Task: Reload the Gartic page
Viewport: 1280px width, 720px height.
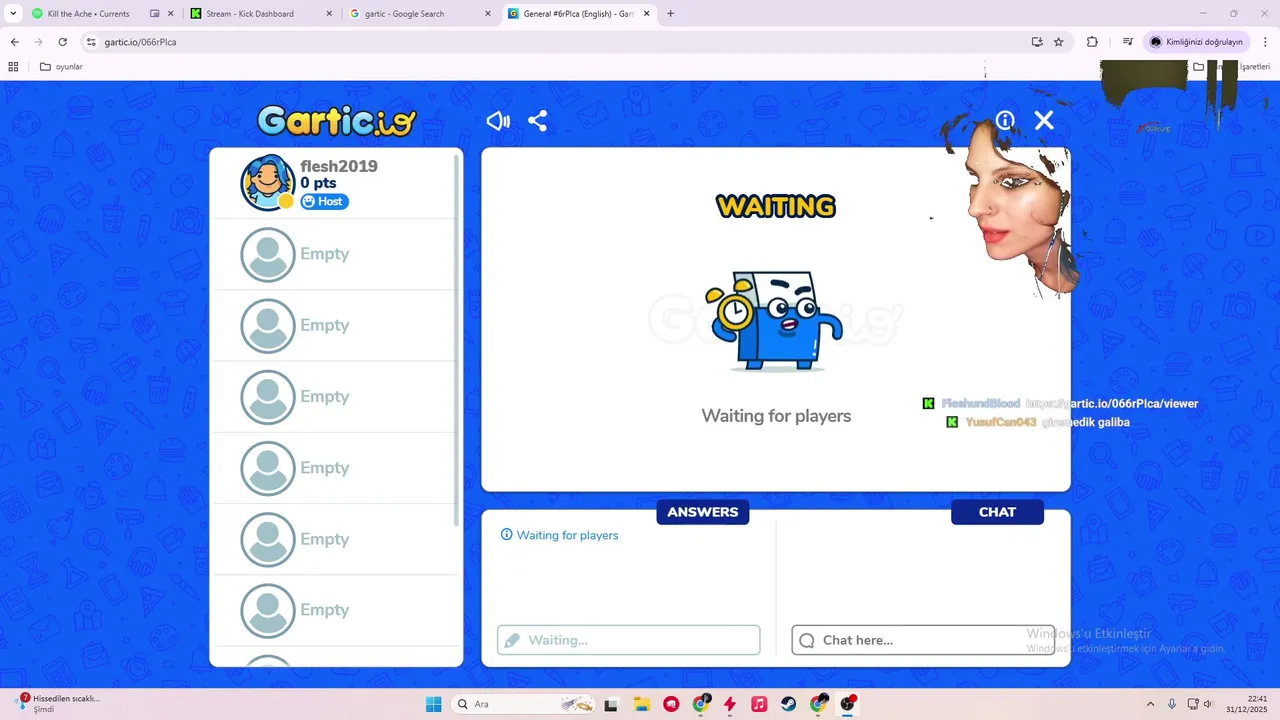Action: pyautogui.click(x=62, y=42)
